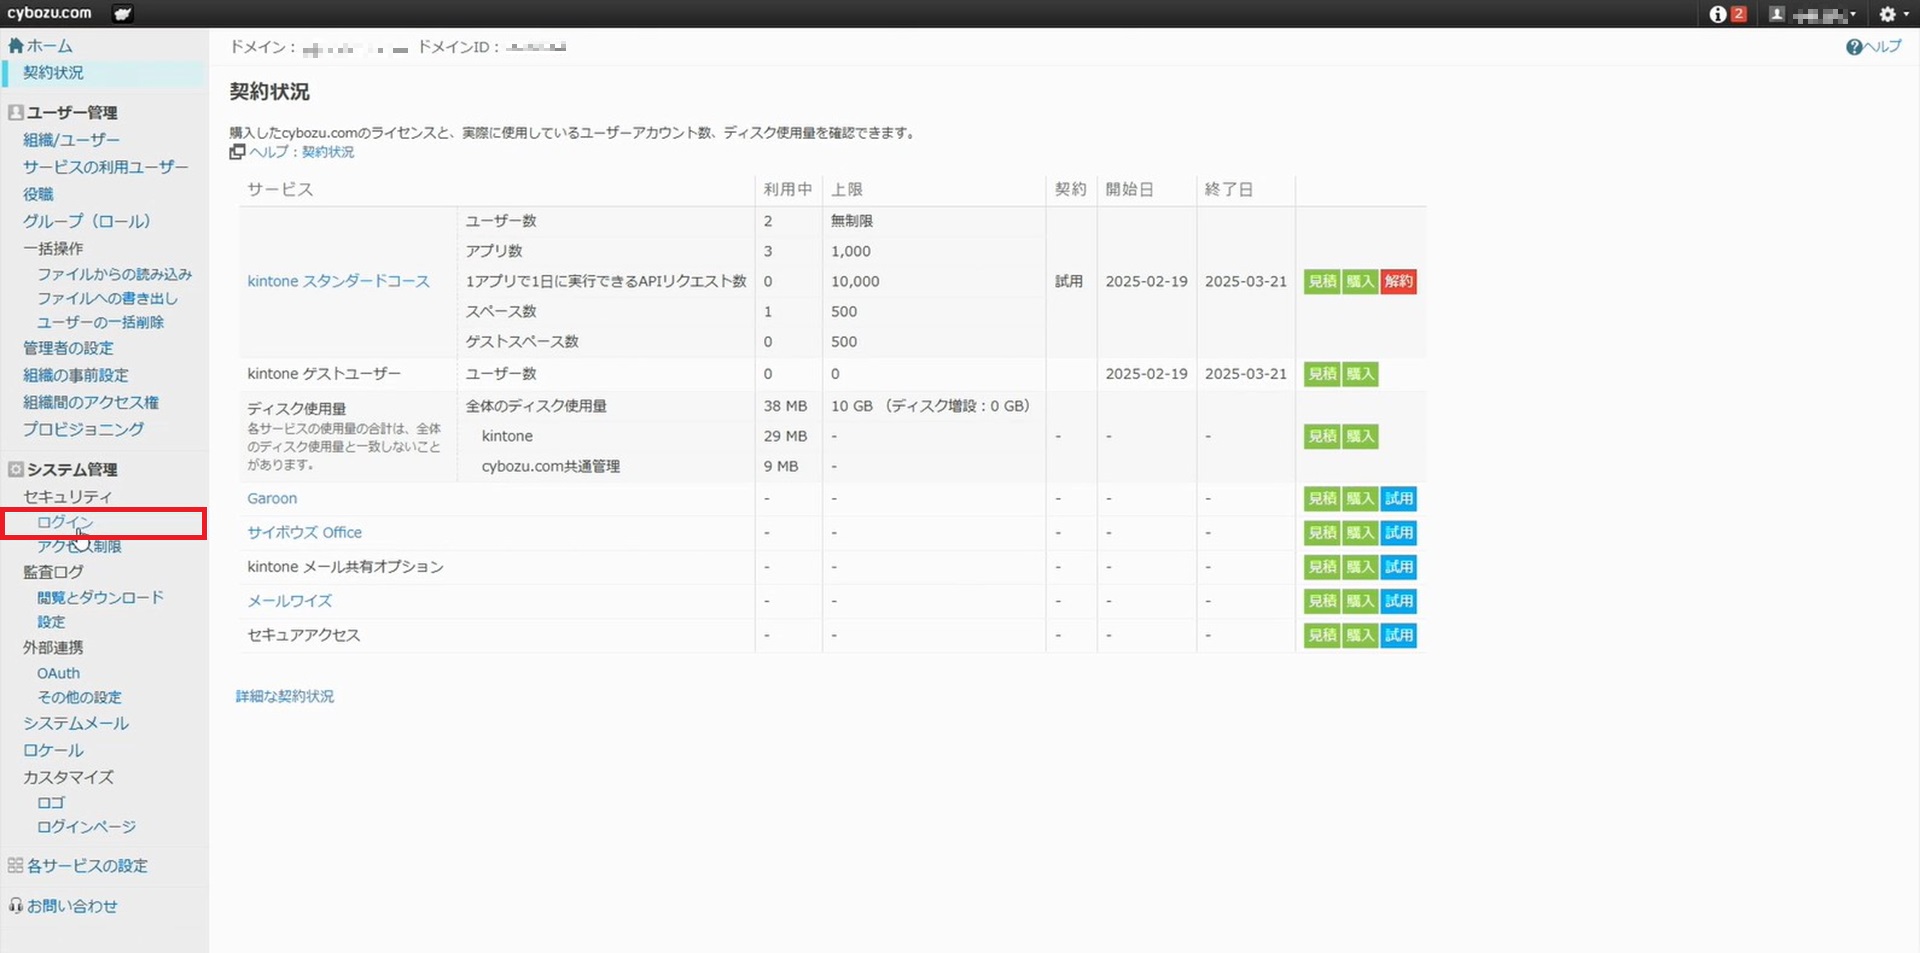Click the question mark ヘルプ icon
The image size is (1920, 953).
click(x=1854, y=47)
